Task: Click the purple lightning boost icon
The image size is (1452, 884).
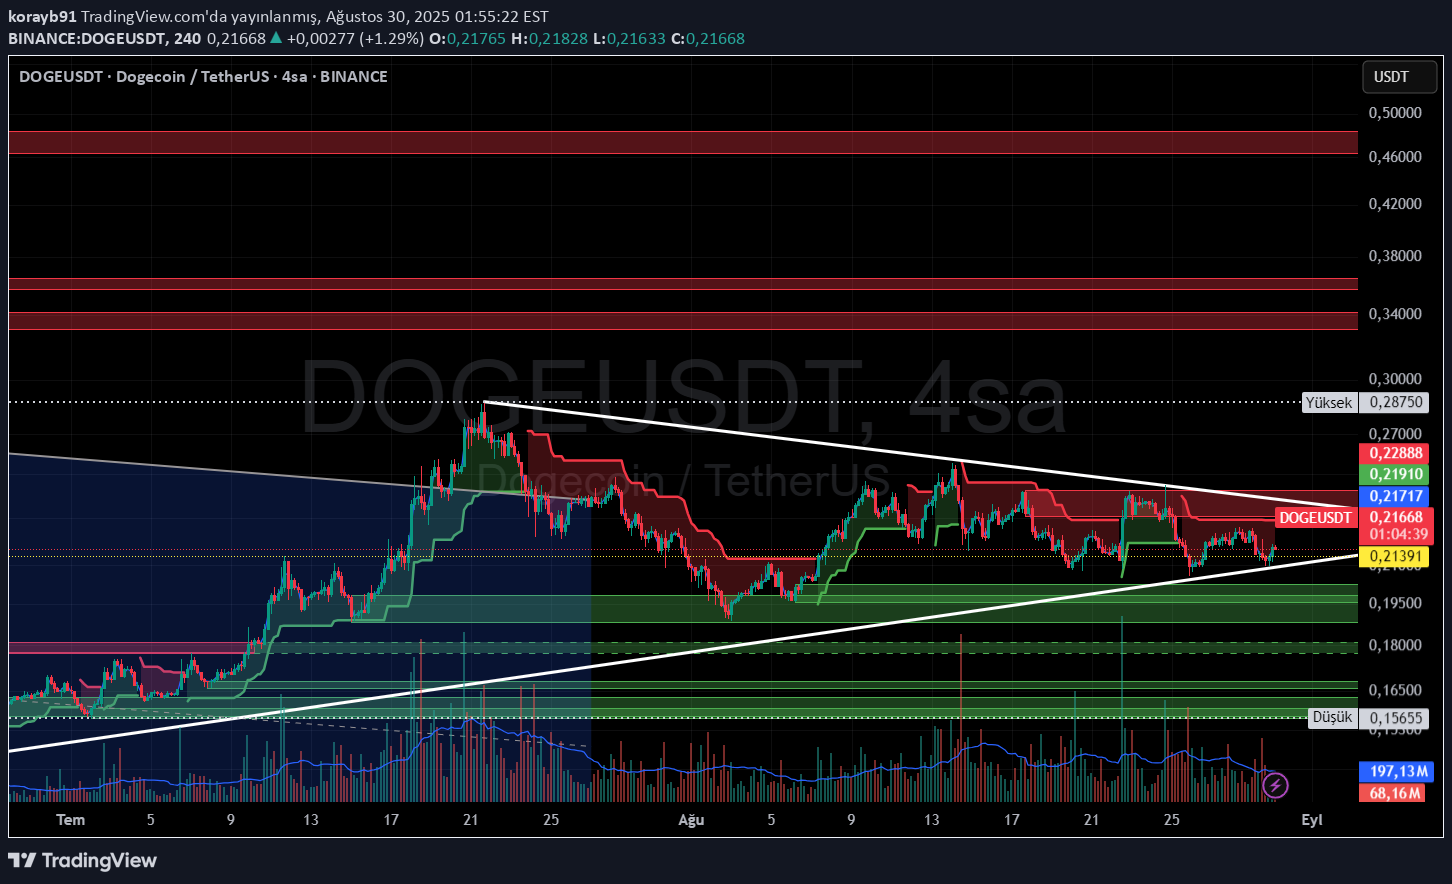Action: pos(1274,786)
